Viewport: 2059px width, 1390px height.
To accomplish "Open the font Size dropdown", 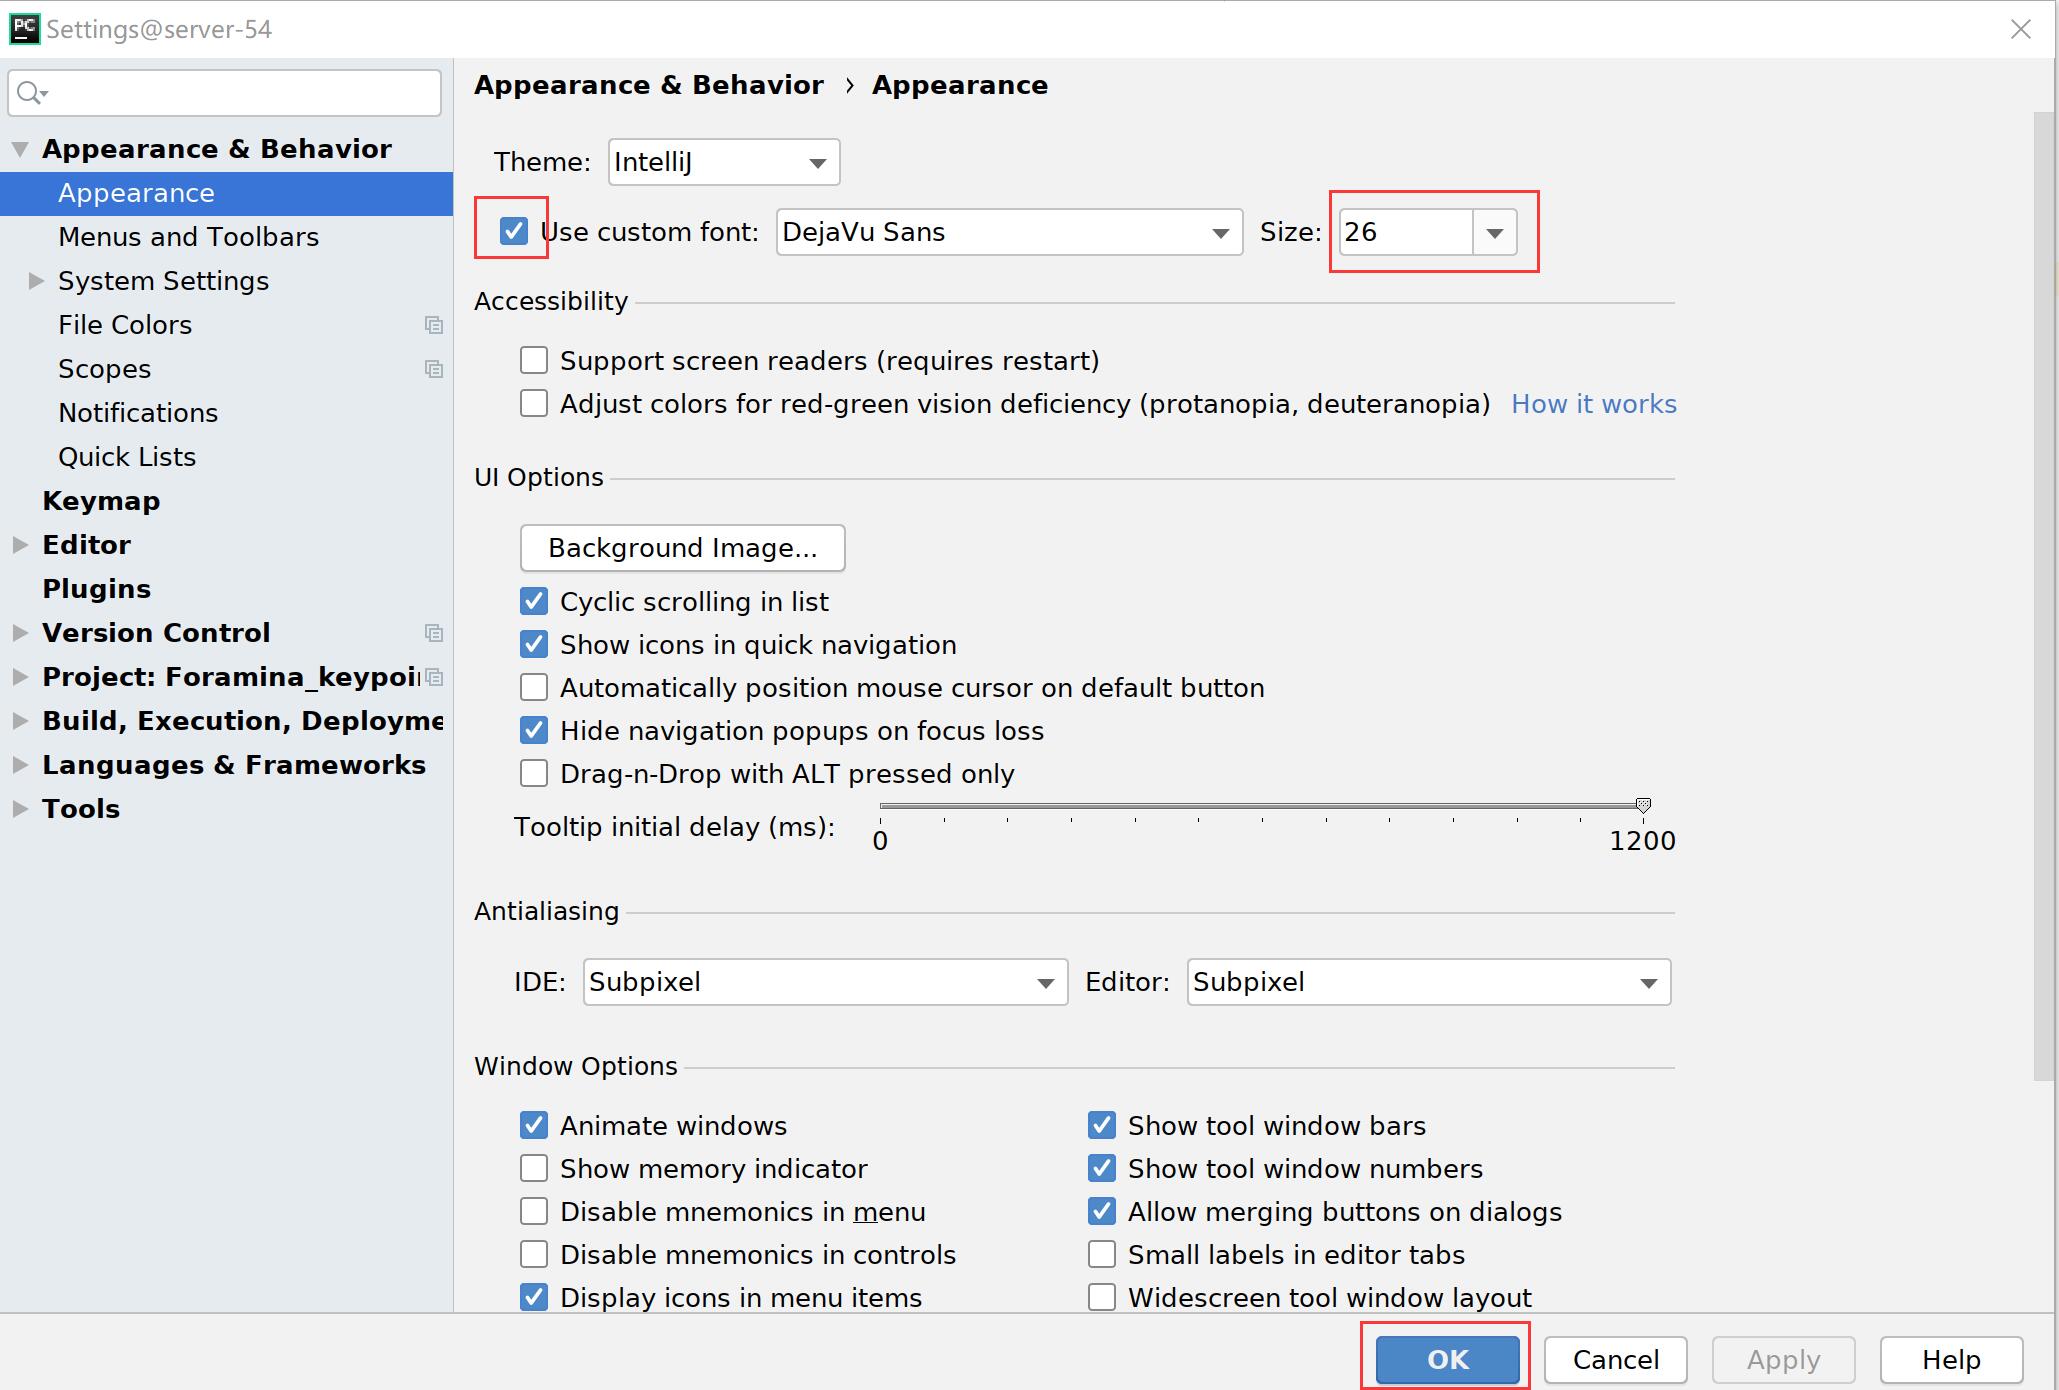I will [x=1494, y=232].
